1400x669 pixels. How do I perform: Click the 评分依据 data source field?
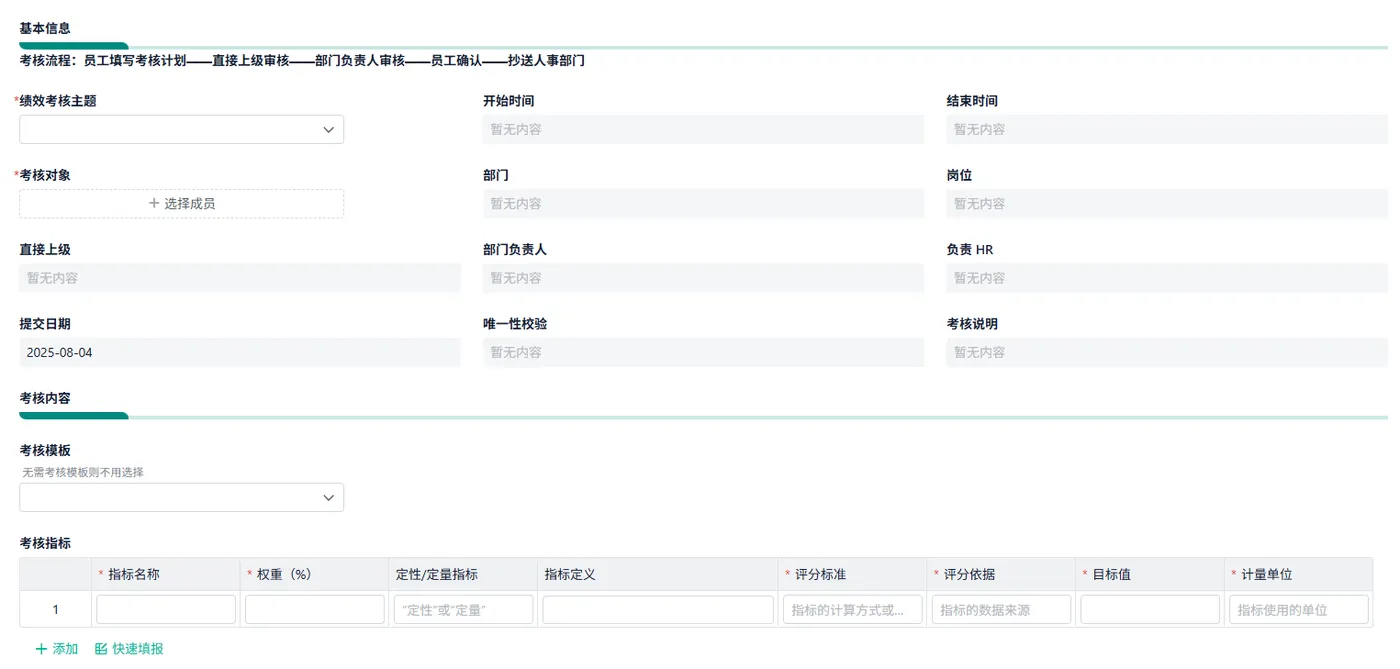coord(1001,610)
